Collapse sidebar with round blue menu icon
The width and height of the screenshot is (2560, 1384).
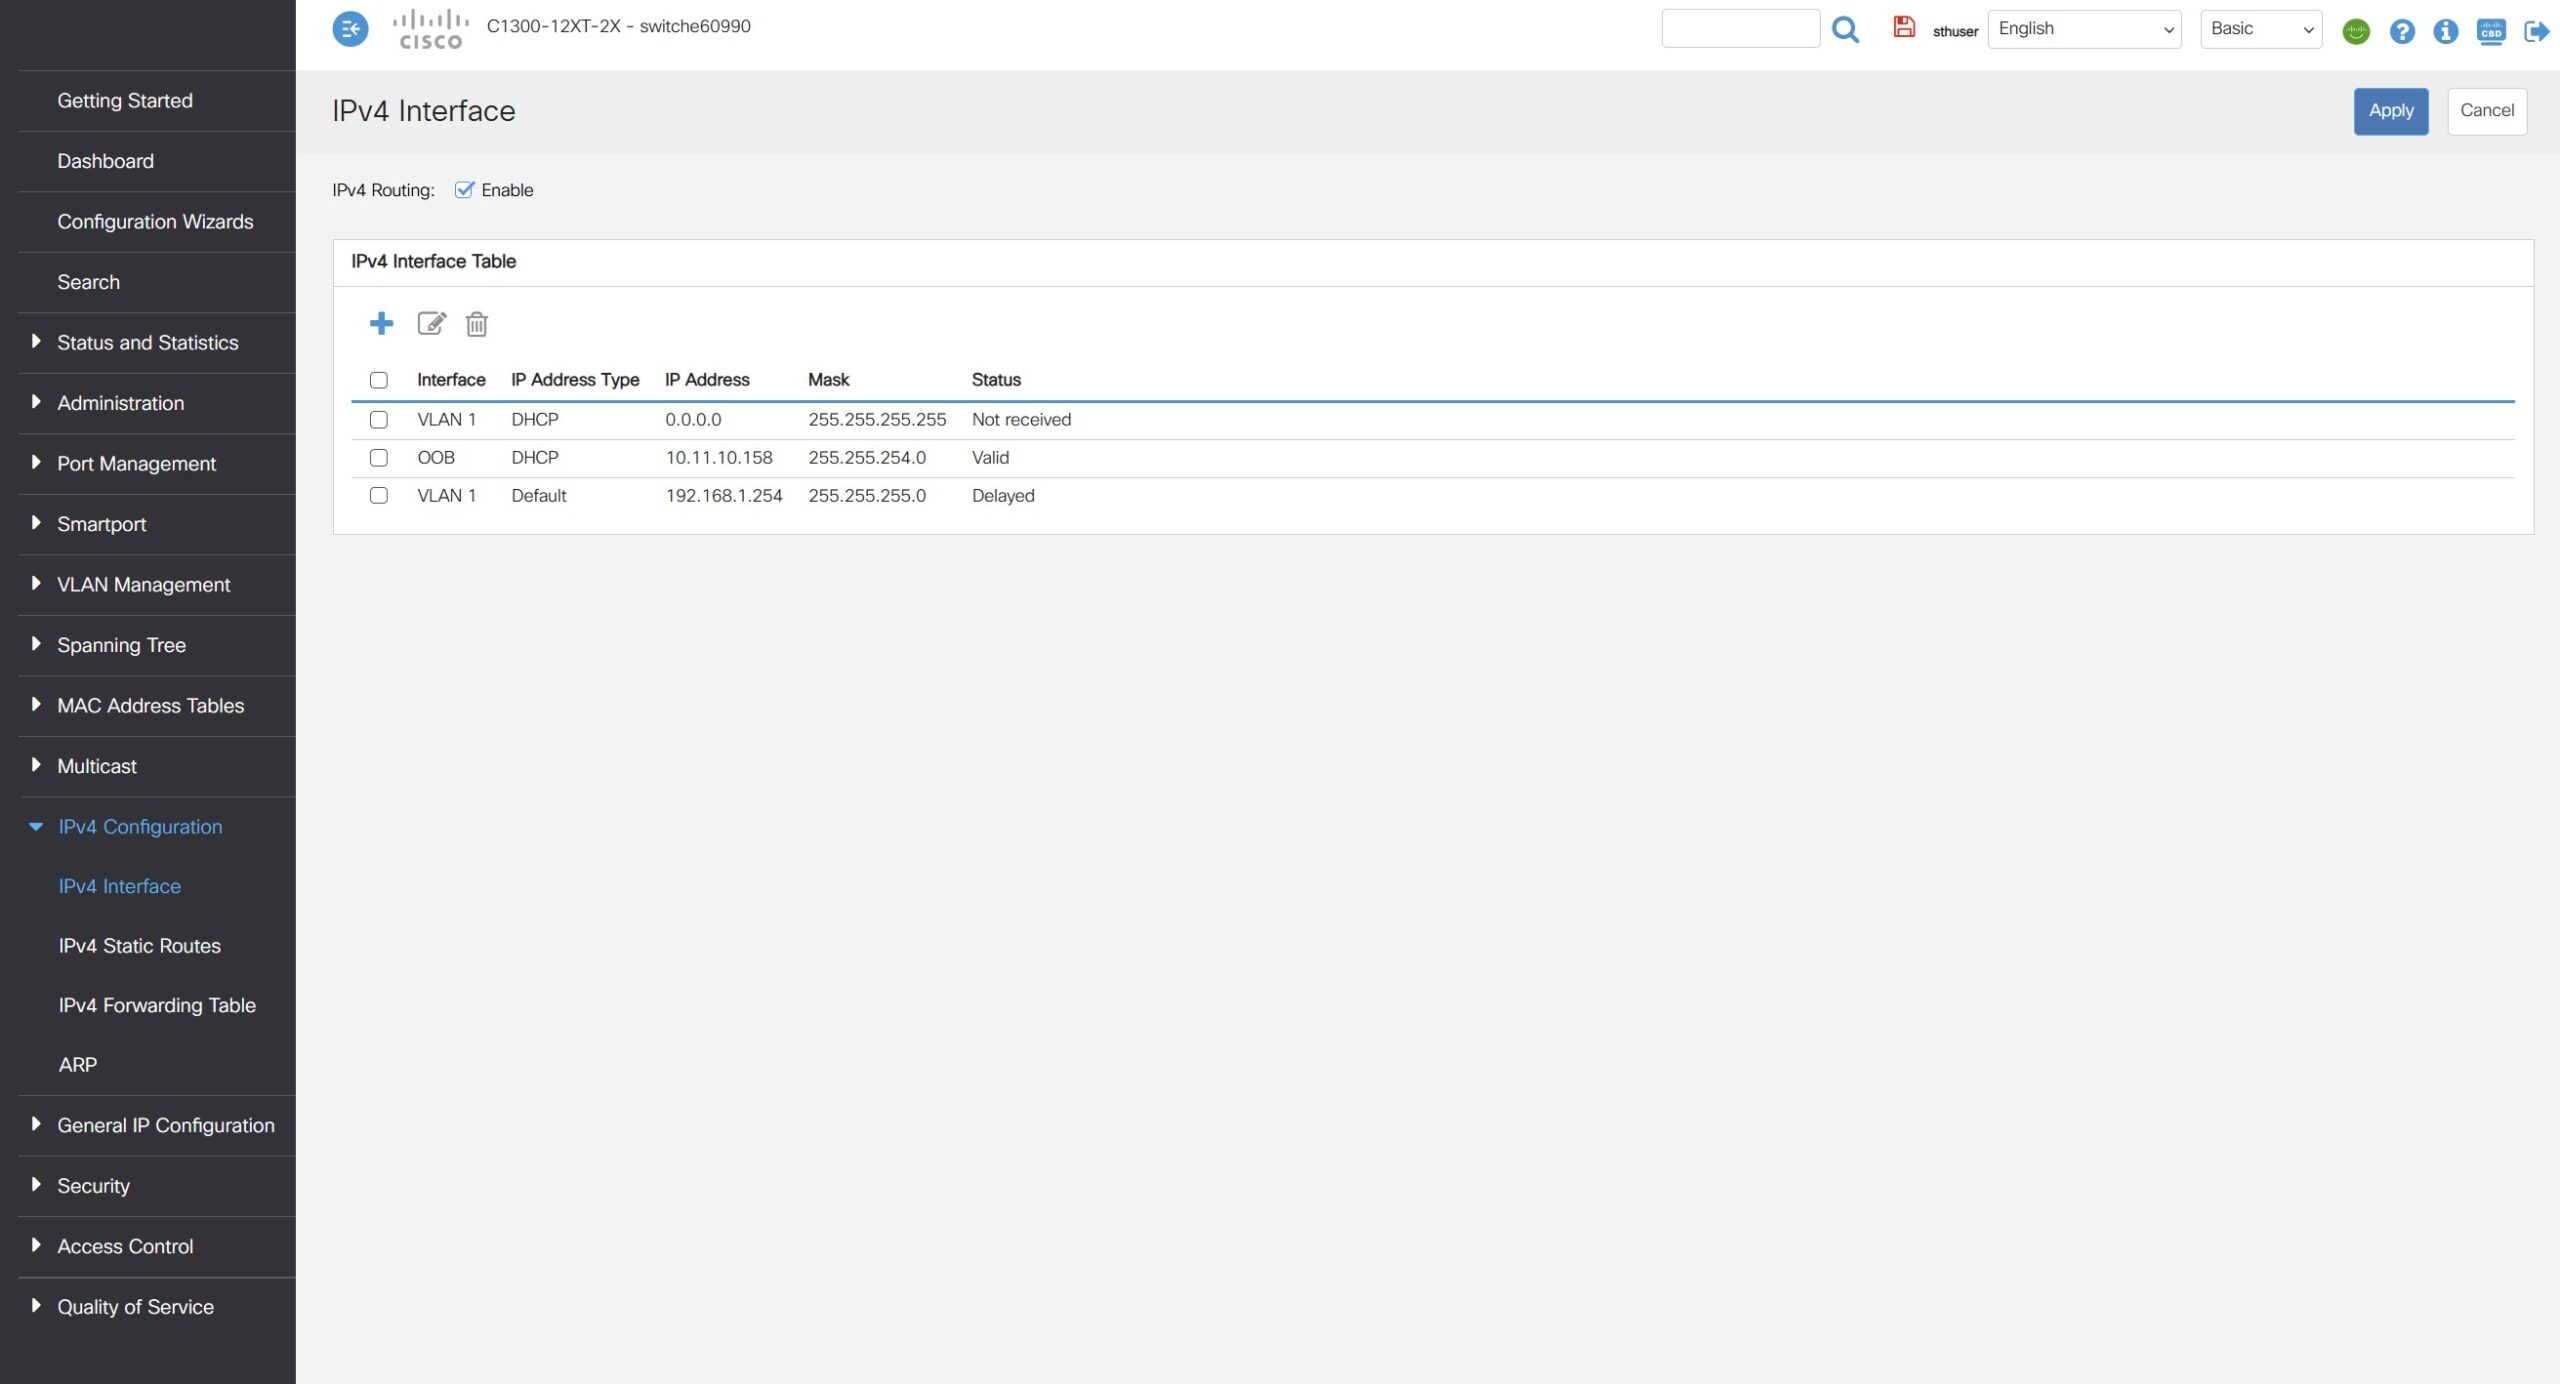(350, 29)
